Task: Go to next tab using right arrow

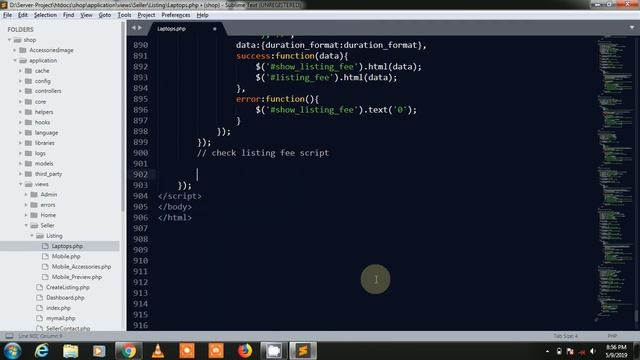Action: coord(140,28)
